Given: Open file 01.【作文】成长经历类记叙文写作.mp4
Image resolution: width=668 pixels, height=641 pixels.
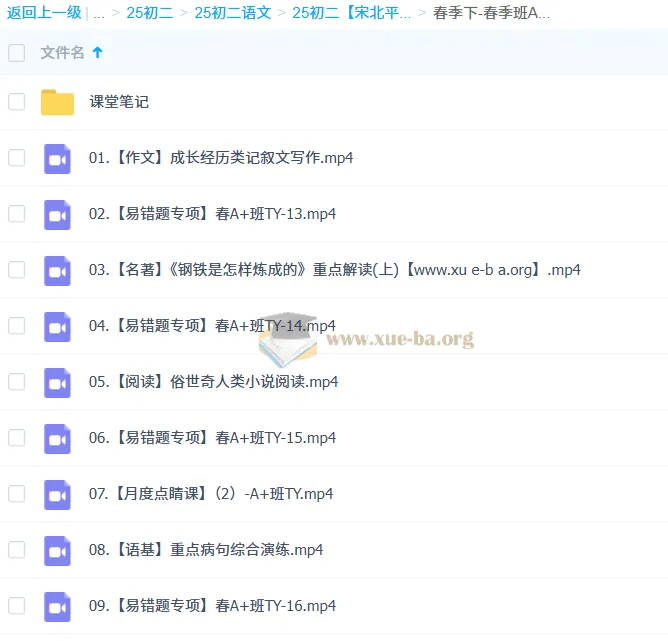Looking at the screenshot, I should tap(221, 158).
